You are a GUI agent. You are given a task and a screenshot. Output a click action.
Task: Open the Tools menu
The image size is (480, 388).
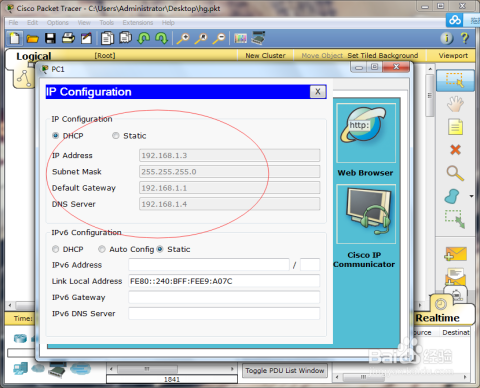pyautogui.click(x=107, y=23)
